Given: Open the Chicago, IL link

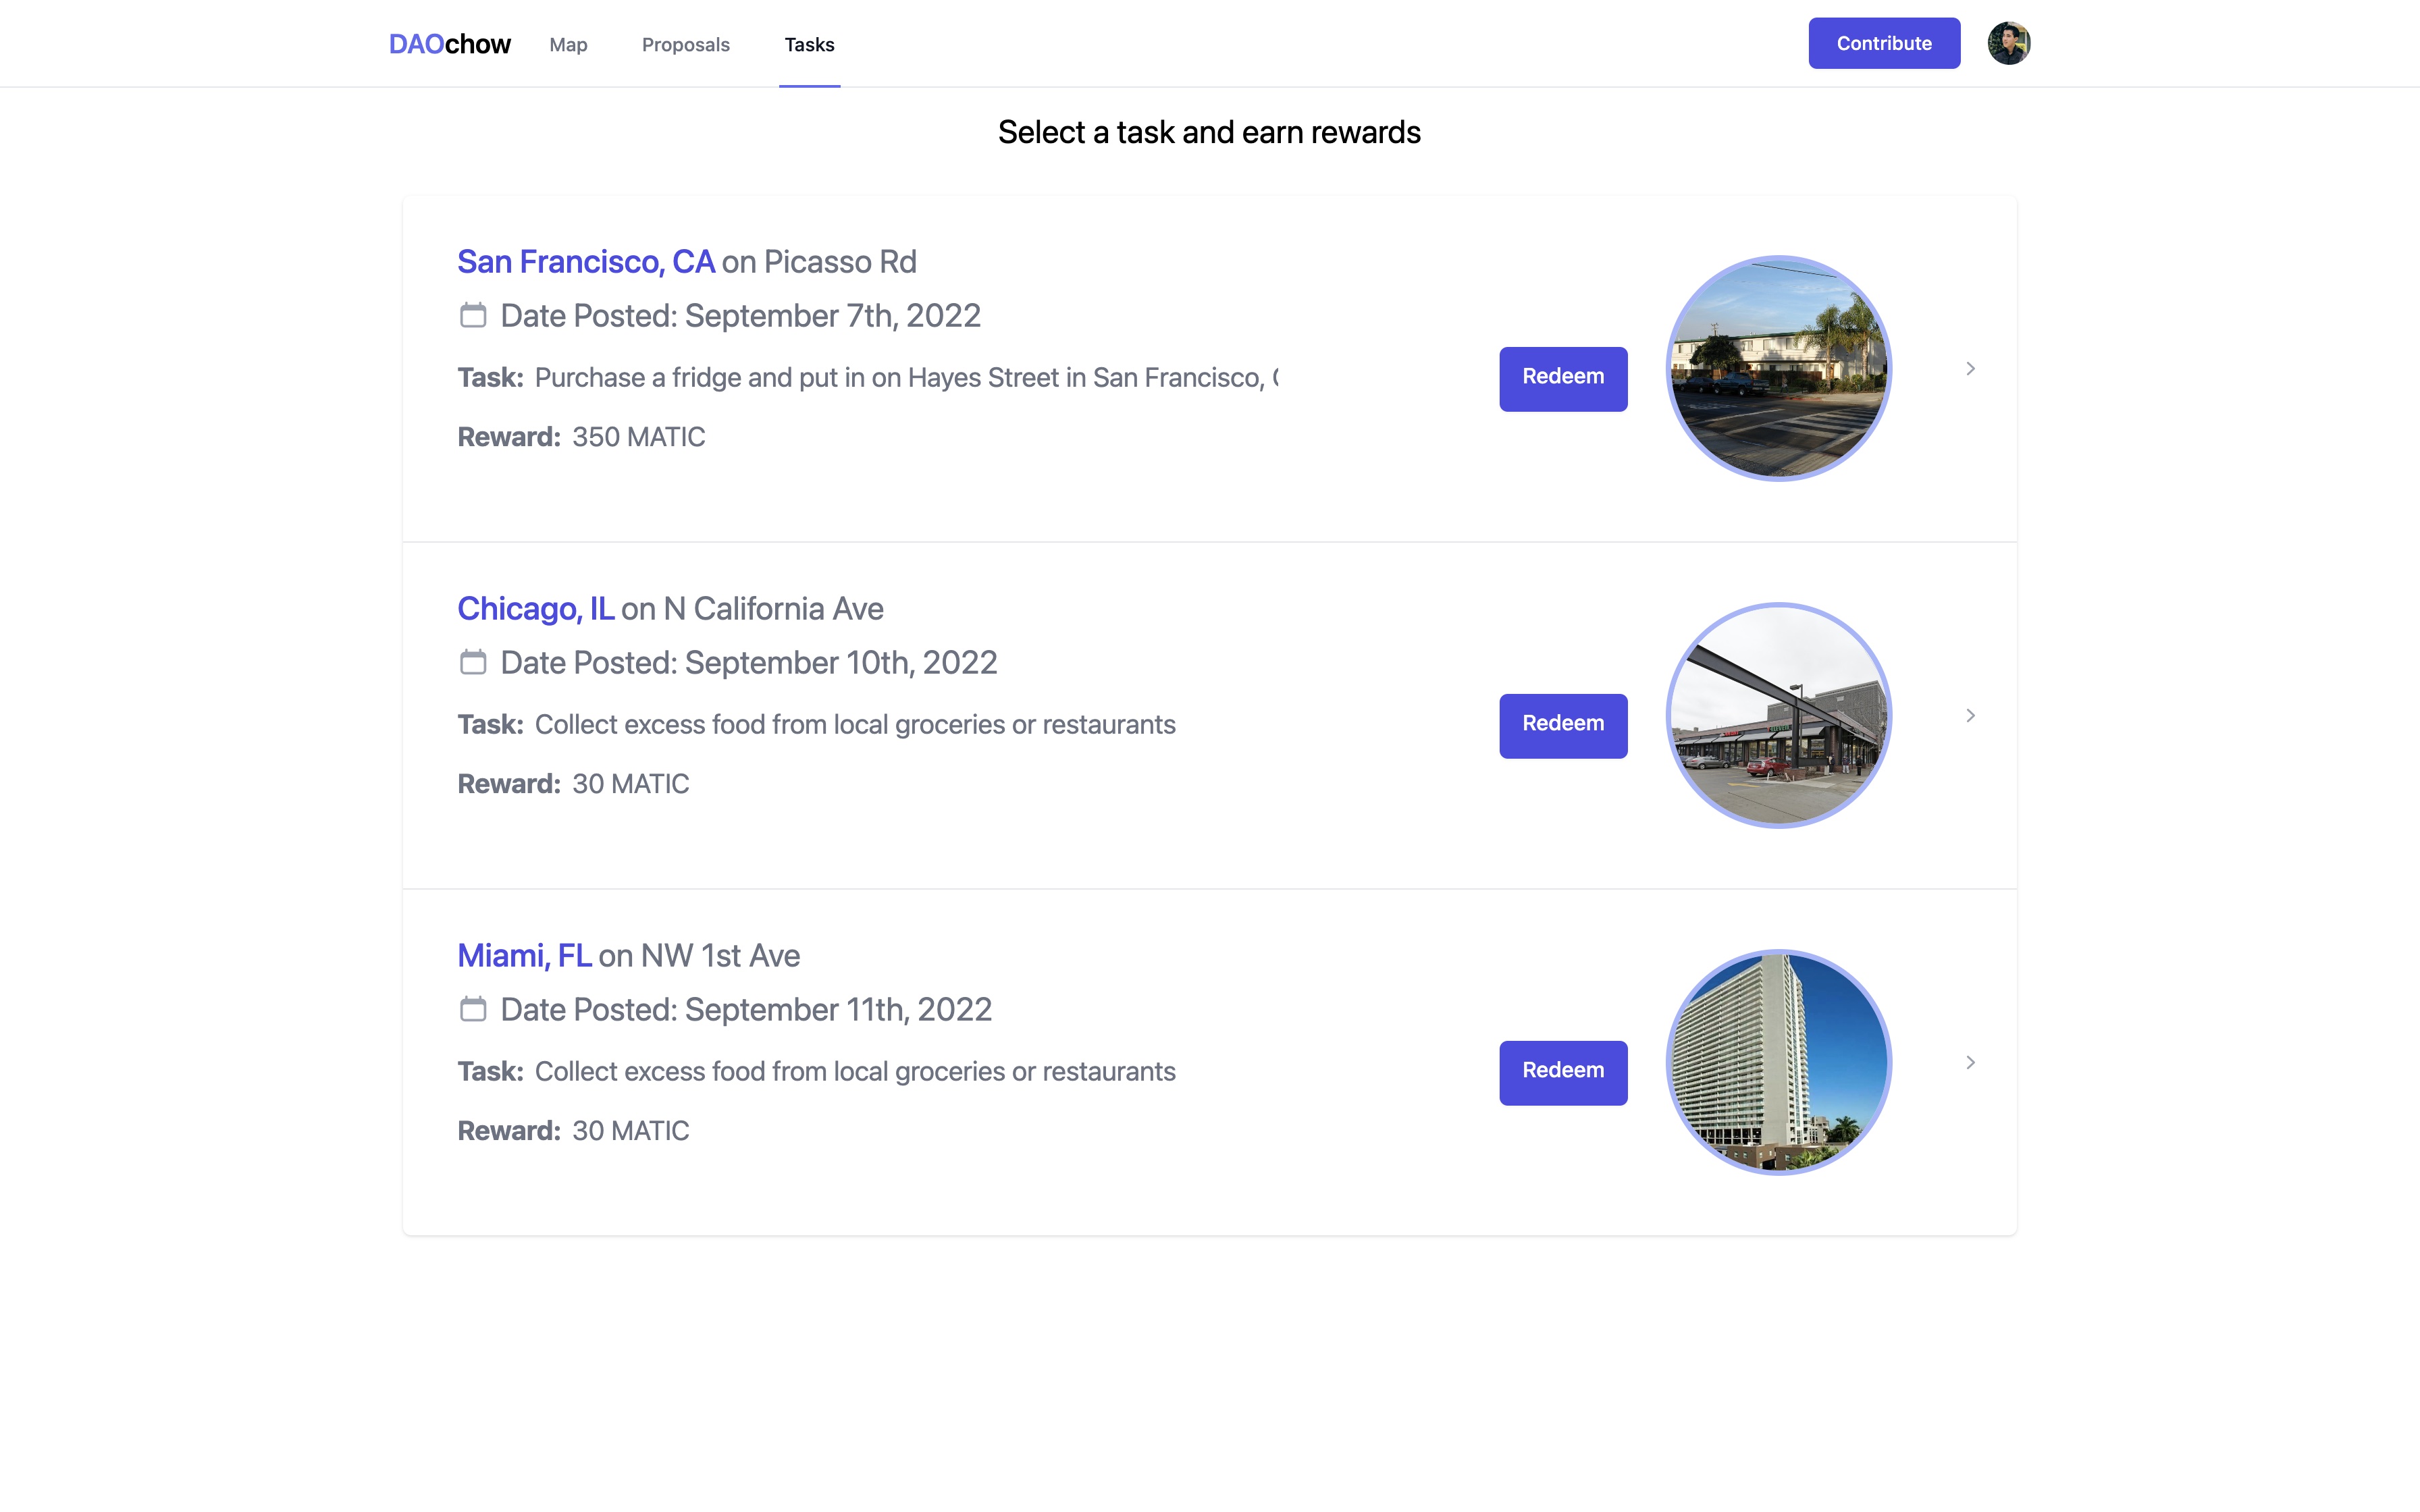Looking at the screenshot, I should coord(535,609).
